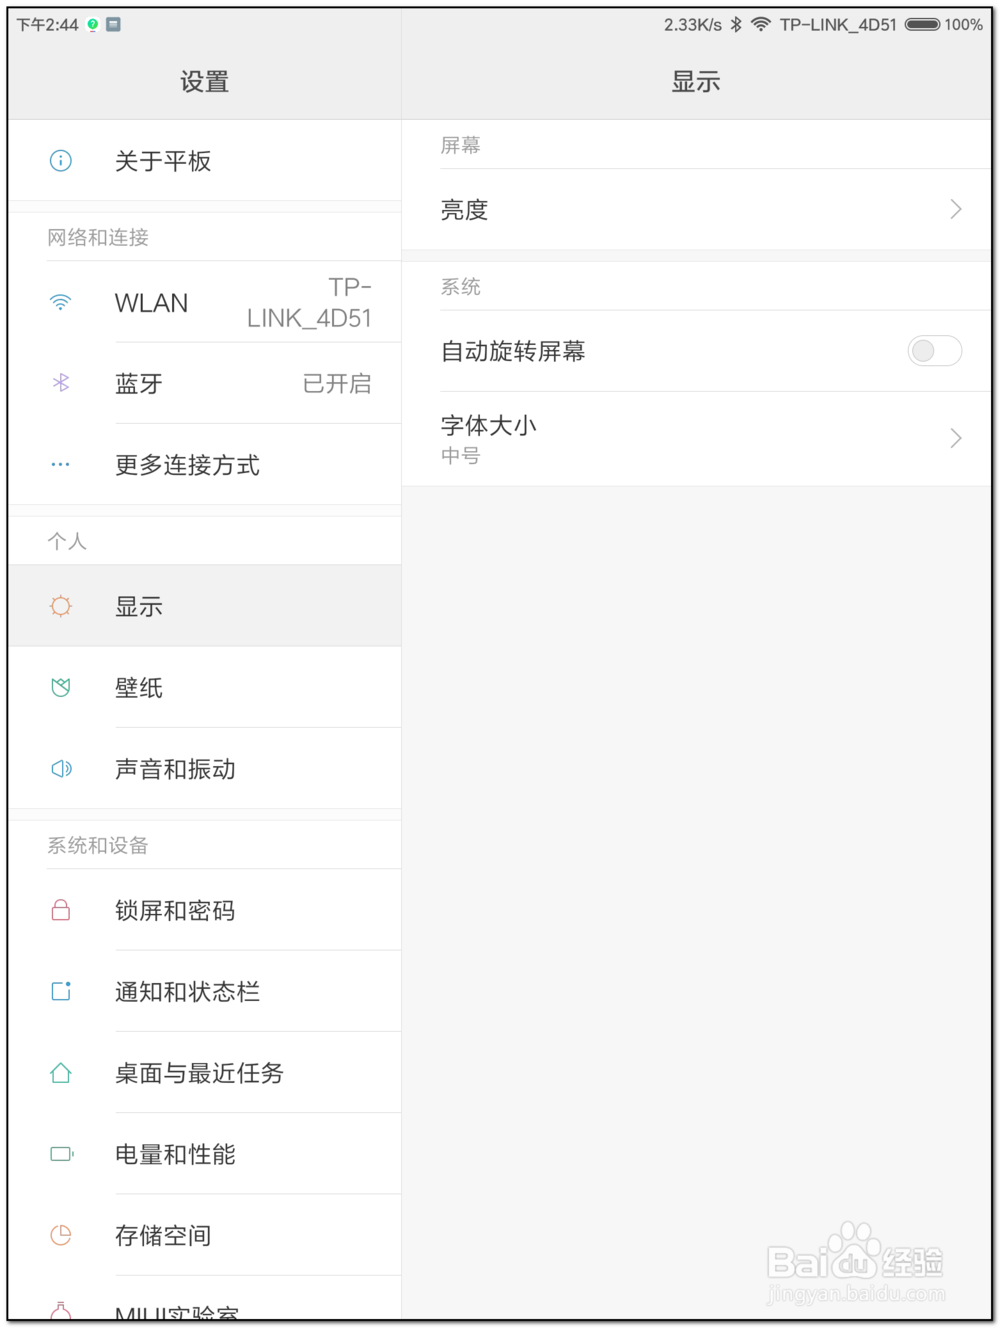The height and width of the screenshot is (1328, 1000).
Task: Open 桌面与最近任务 settings
Action: 199,1072
